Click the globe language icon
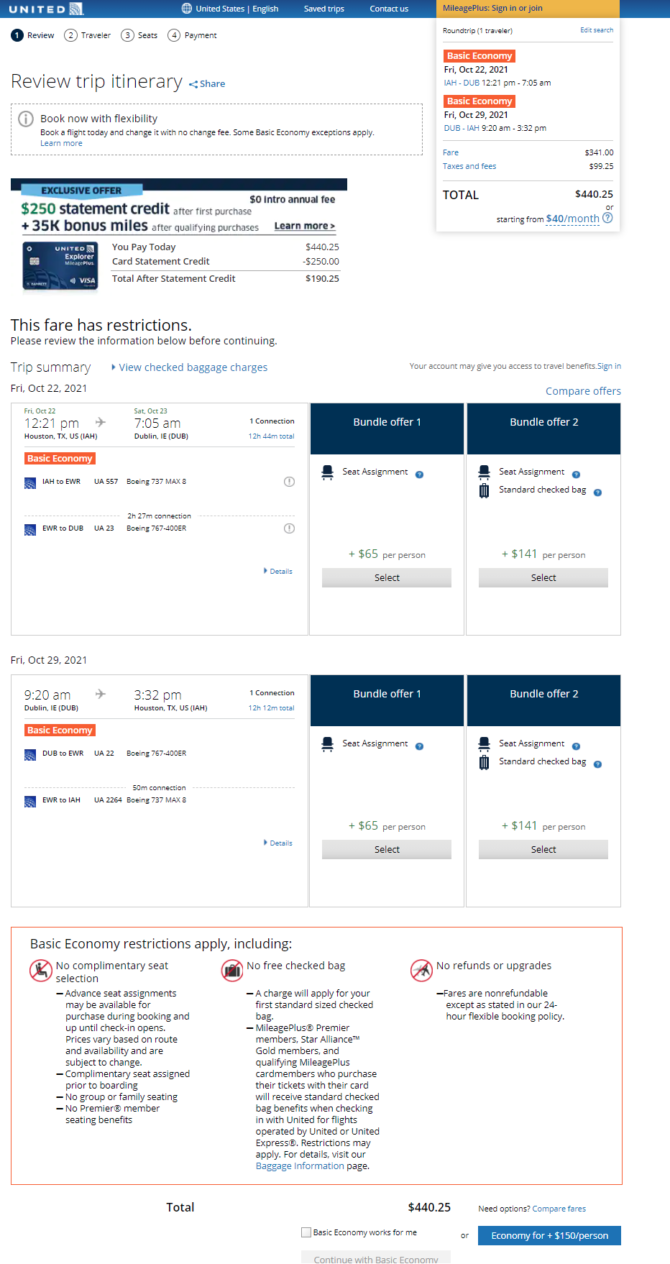The height and width of the screenshot is (1264, 670). 186,9
